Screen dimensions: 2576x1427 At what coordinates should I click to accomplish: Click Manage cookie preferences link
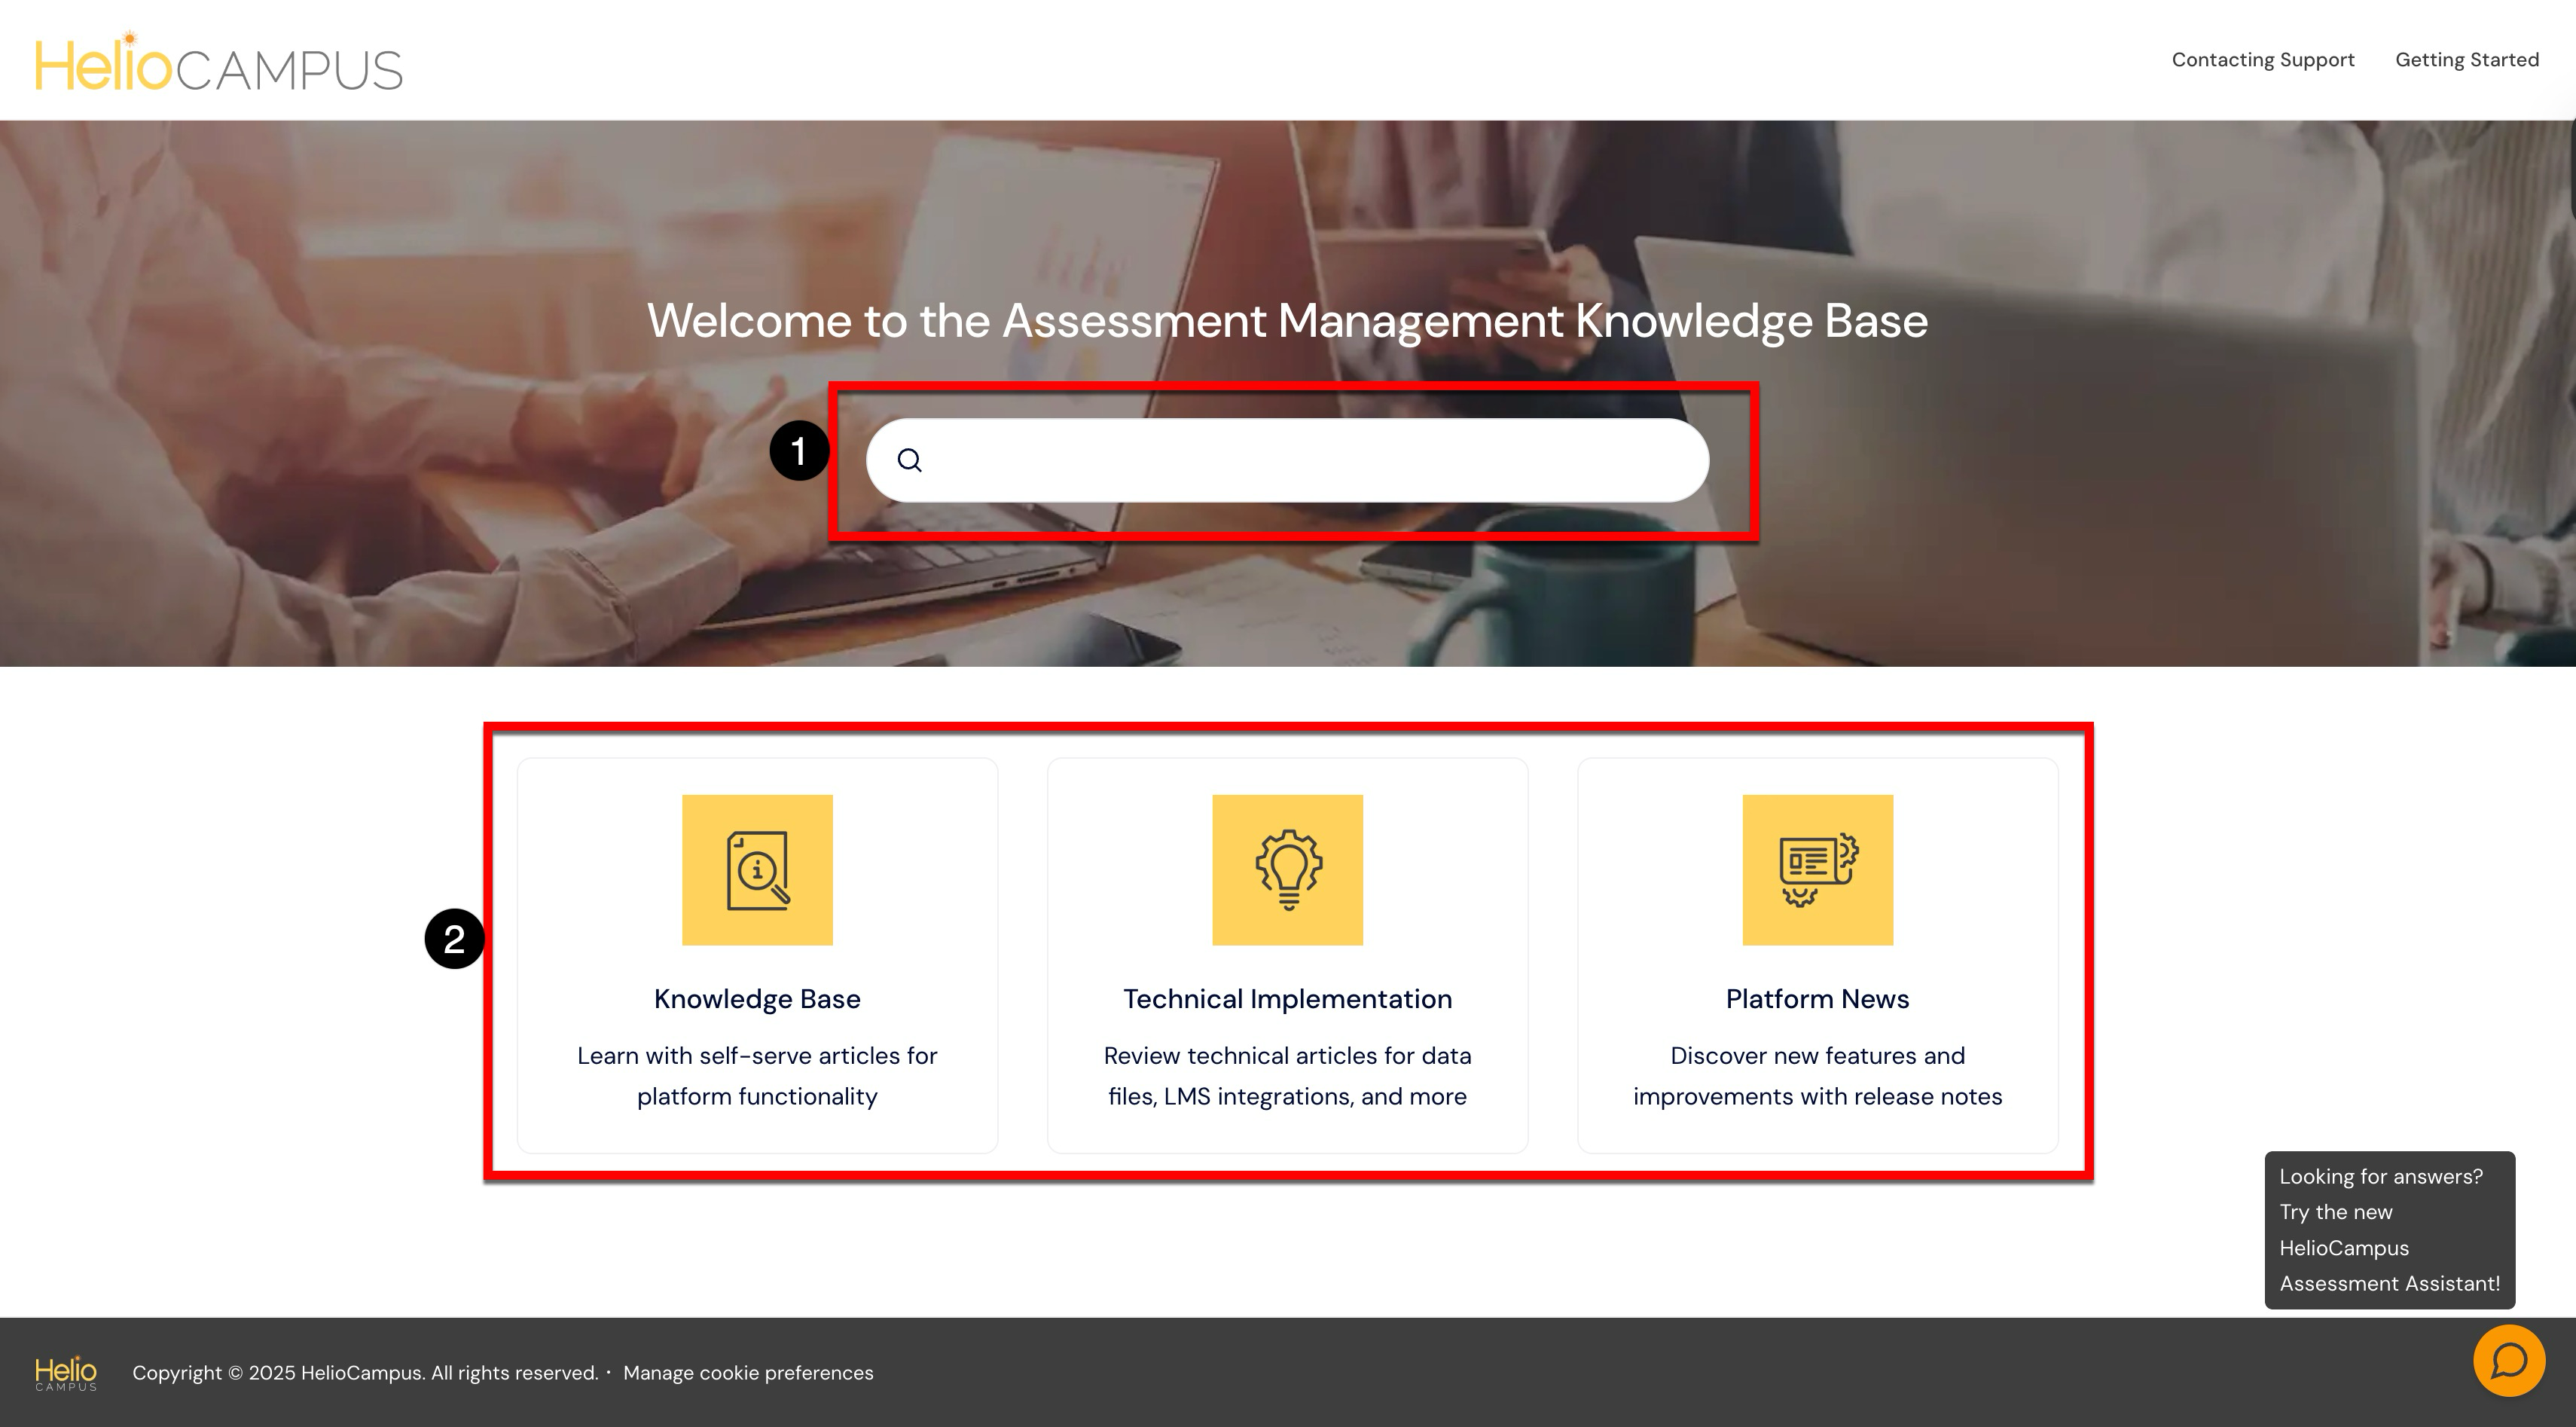click(748, 1373)
